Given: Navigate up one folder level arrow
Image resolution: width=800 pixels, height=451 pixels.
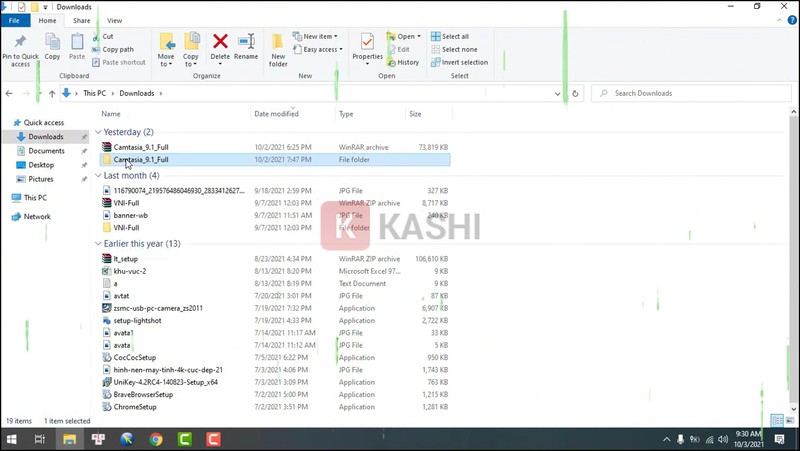Looking at the screenshot, I should [x=52, y=93].
